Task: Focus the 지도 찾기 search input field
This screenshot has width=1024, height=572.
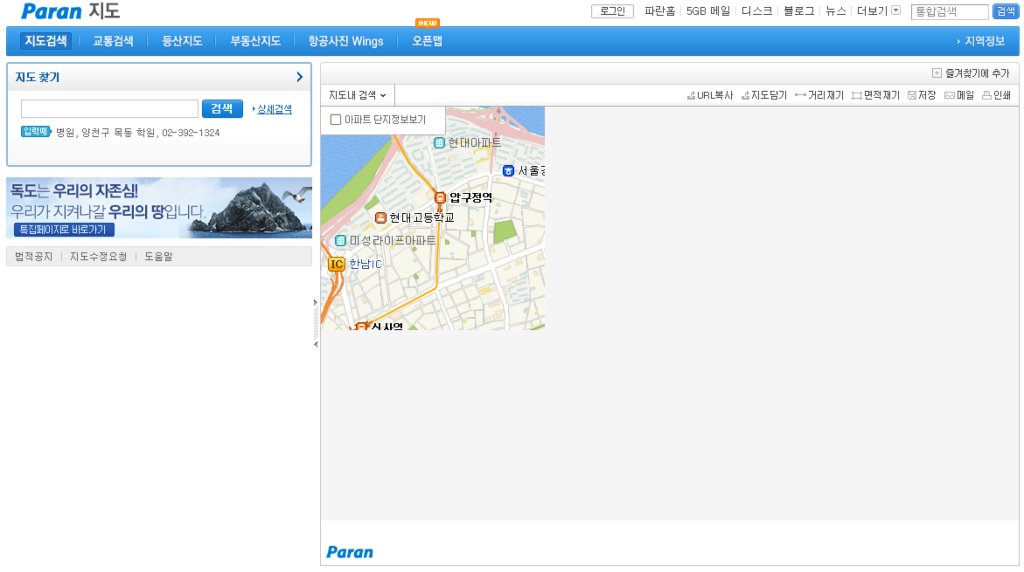Action: tap(110, 108)
